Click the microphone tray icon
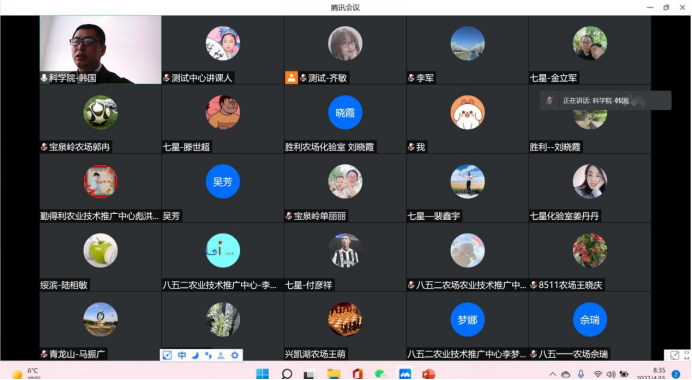Viewport: 692px width, 380px height. [581, 374]
